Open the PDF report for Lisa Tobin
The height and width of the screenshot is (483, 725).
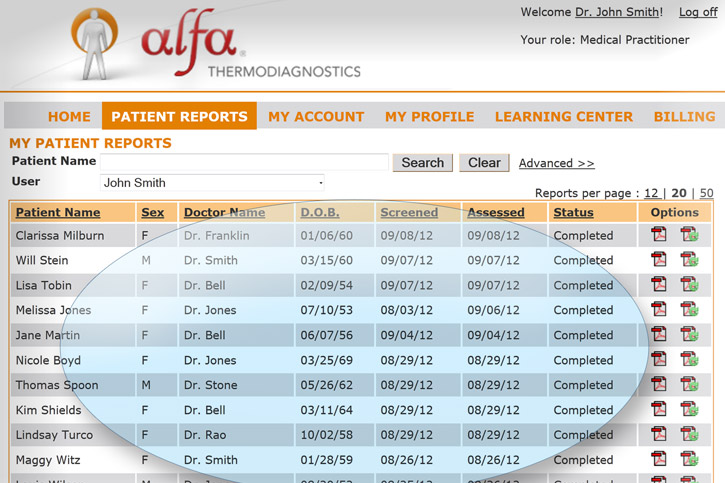(659, 285)
